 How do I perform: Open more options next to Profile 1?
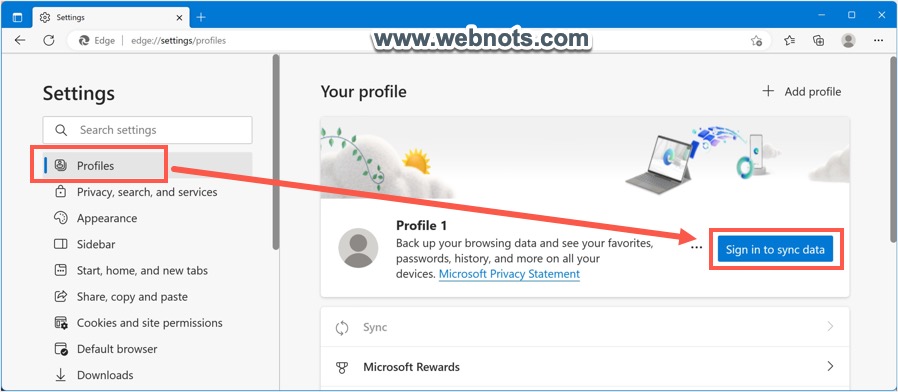click(696, 248)
